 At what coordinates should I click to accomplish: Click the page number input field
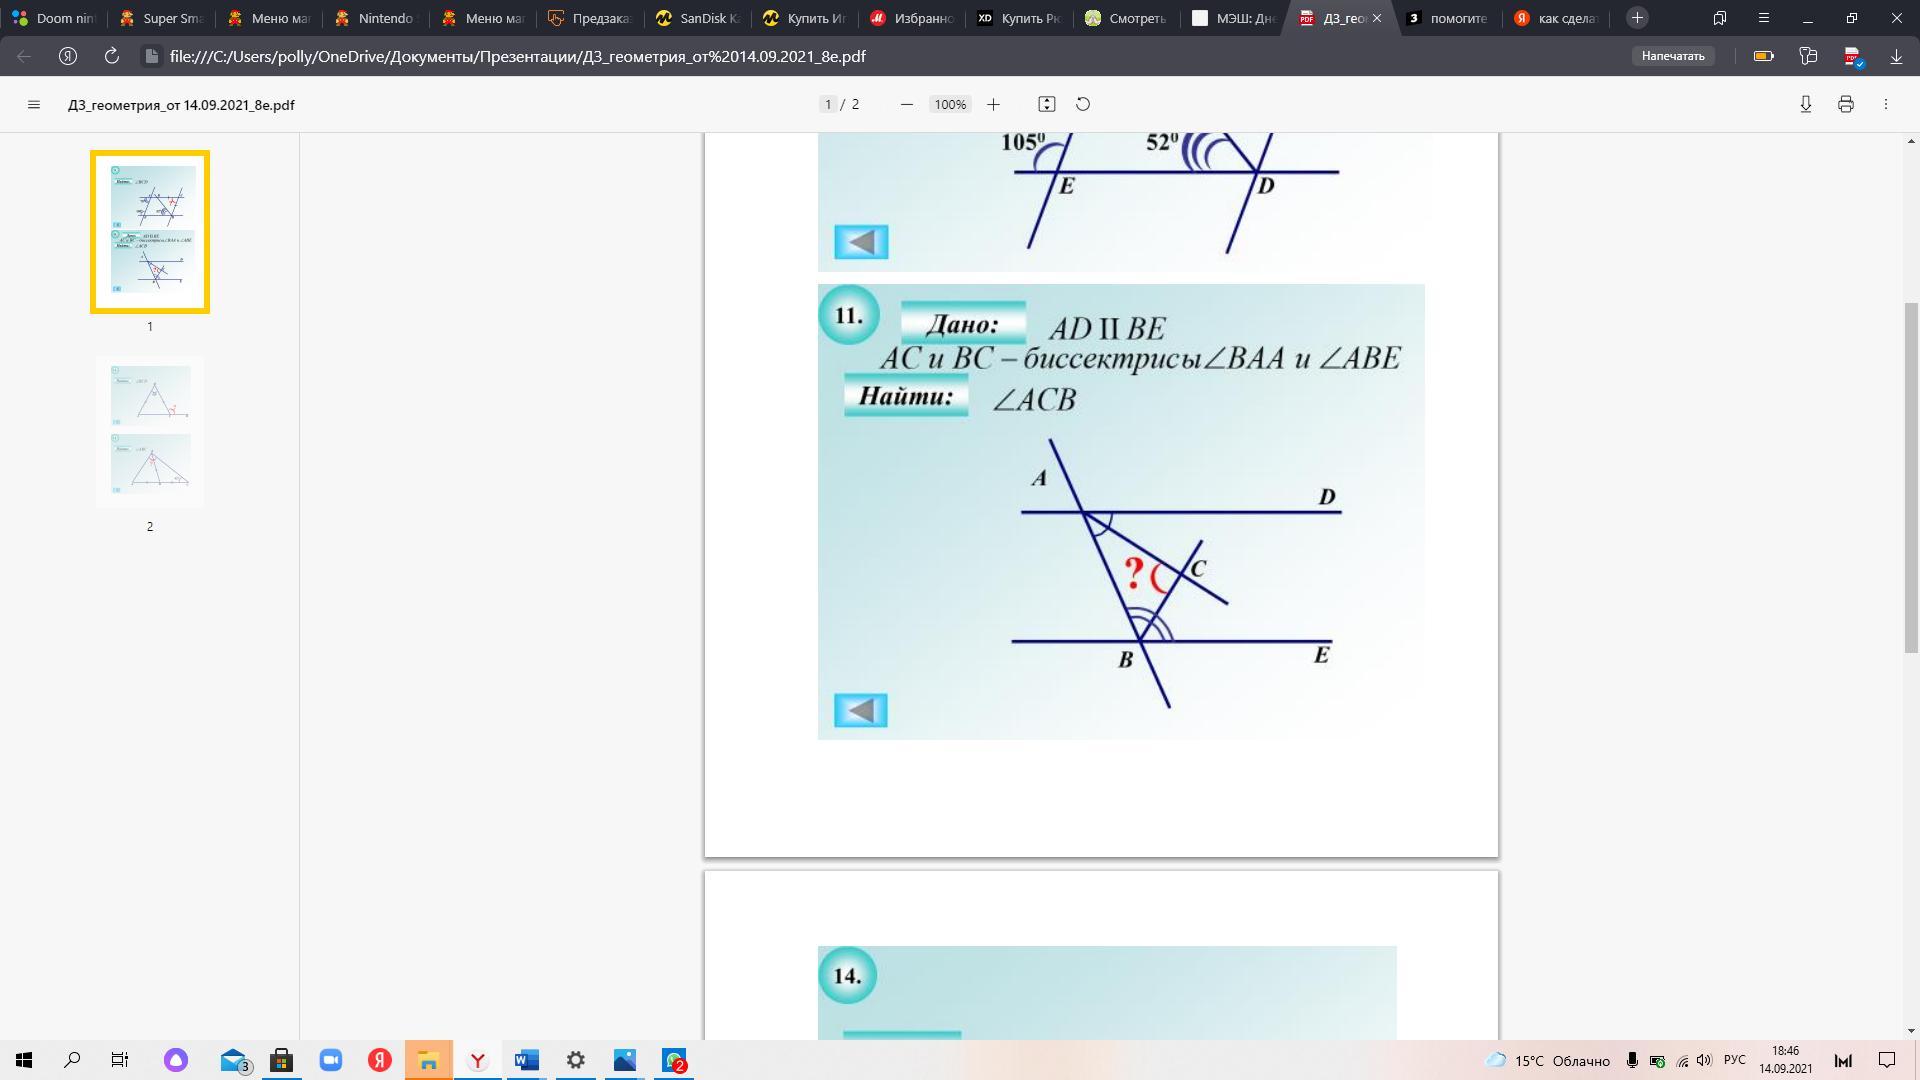828,105
